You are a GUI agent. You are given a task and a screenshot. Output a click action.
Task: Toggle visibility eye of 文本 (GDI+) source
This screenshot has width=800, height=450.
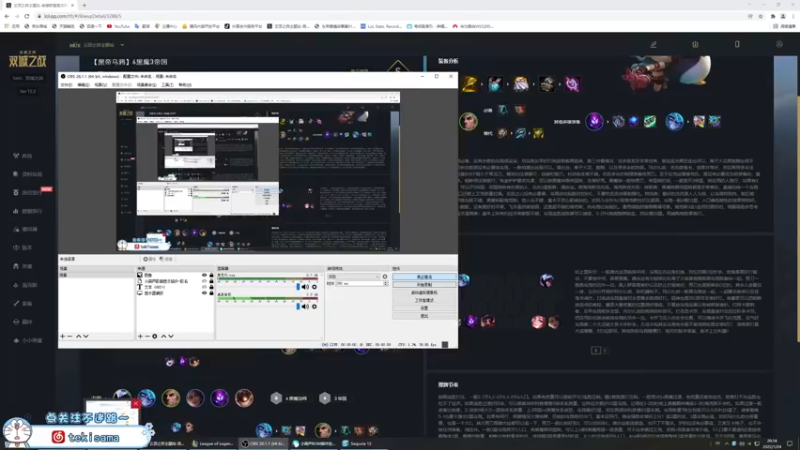tap(205, 287)
